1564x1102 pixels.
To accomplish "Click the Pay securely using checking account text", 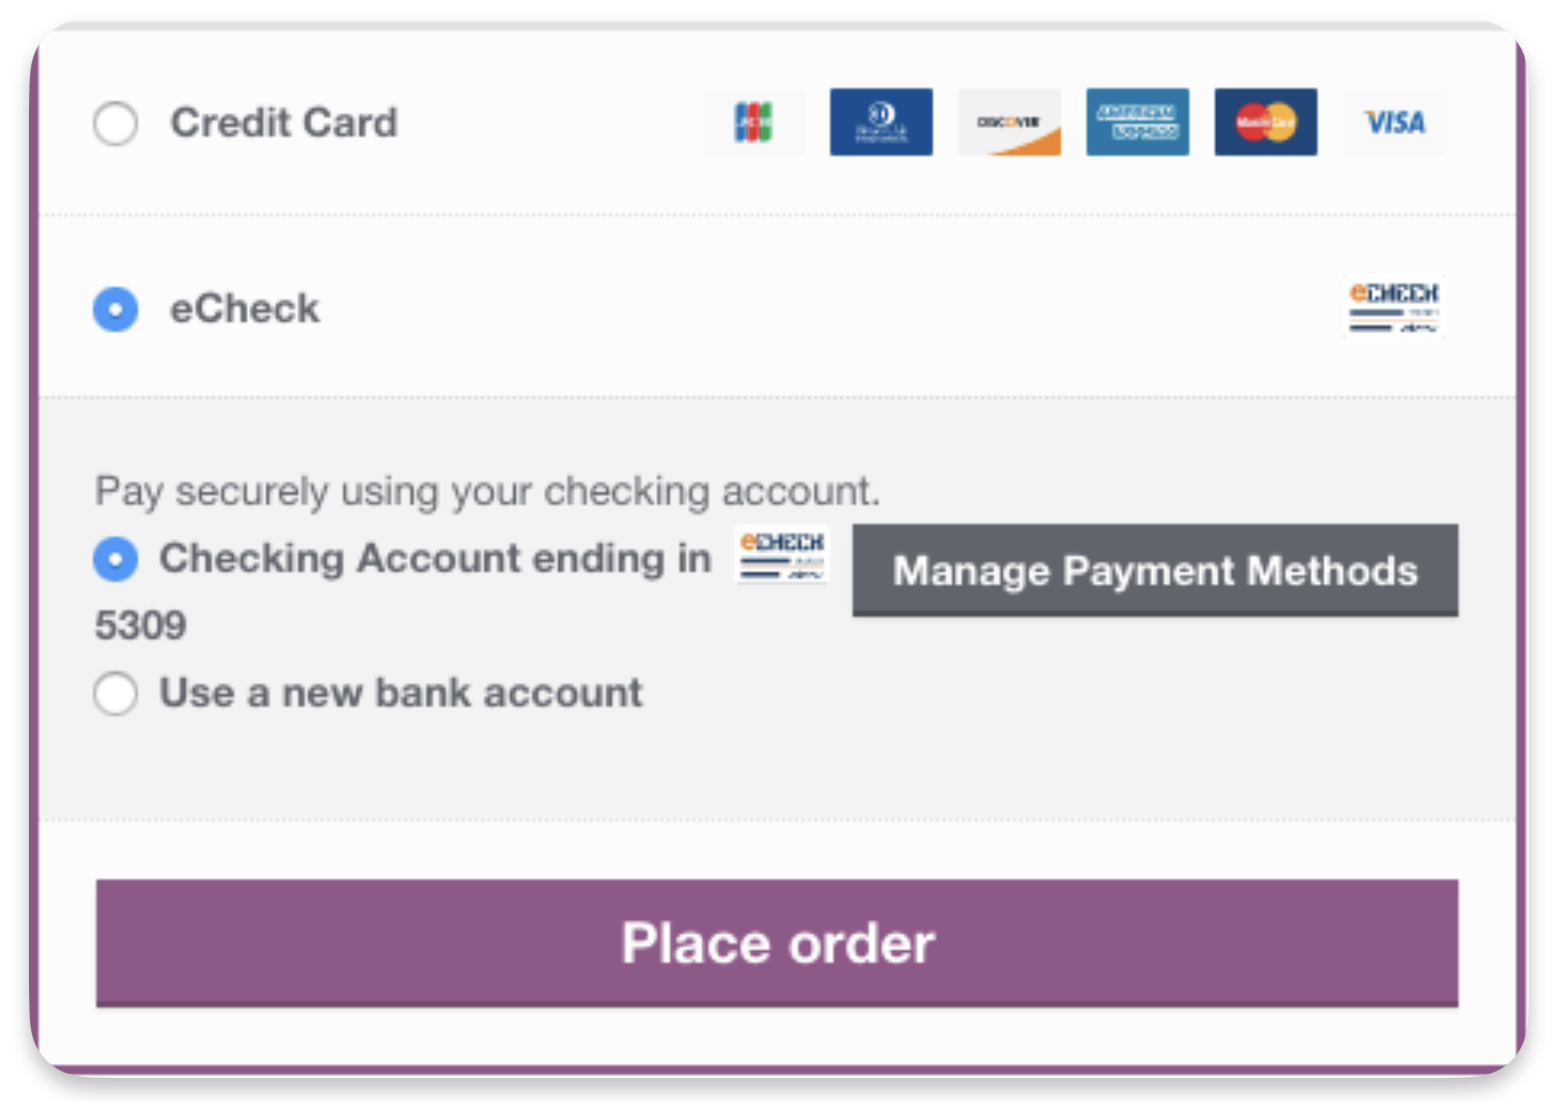I will pyautogui.click(x=487, y=491).
